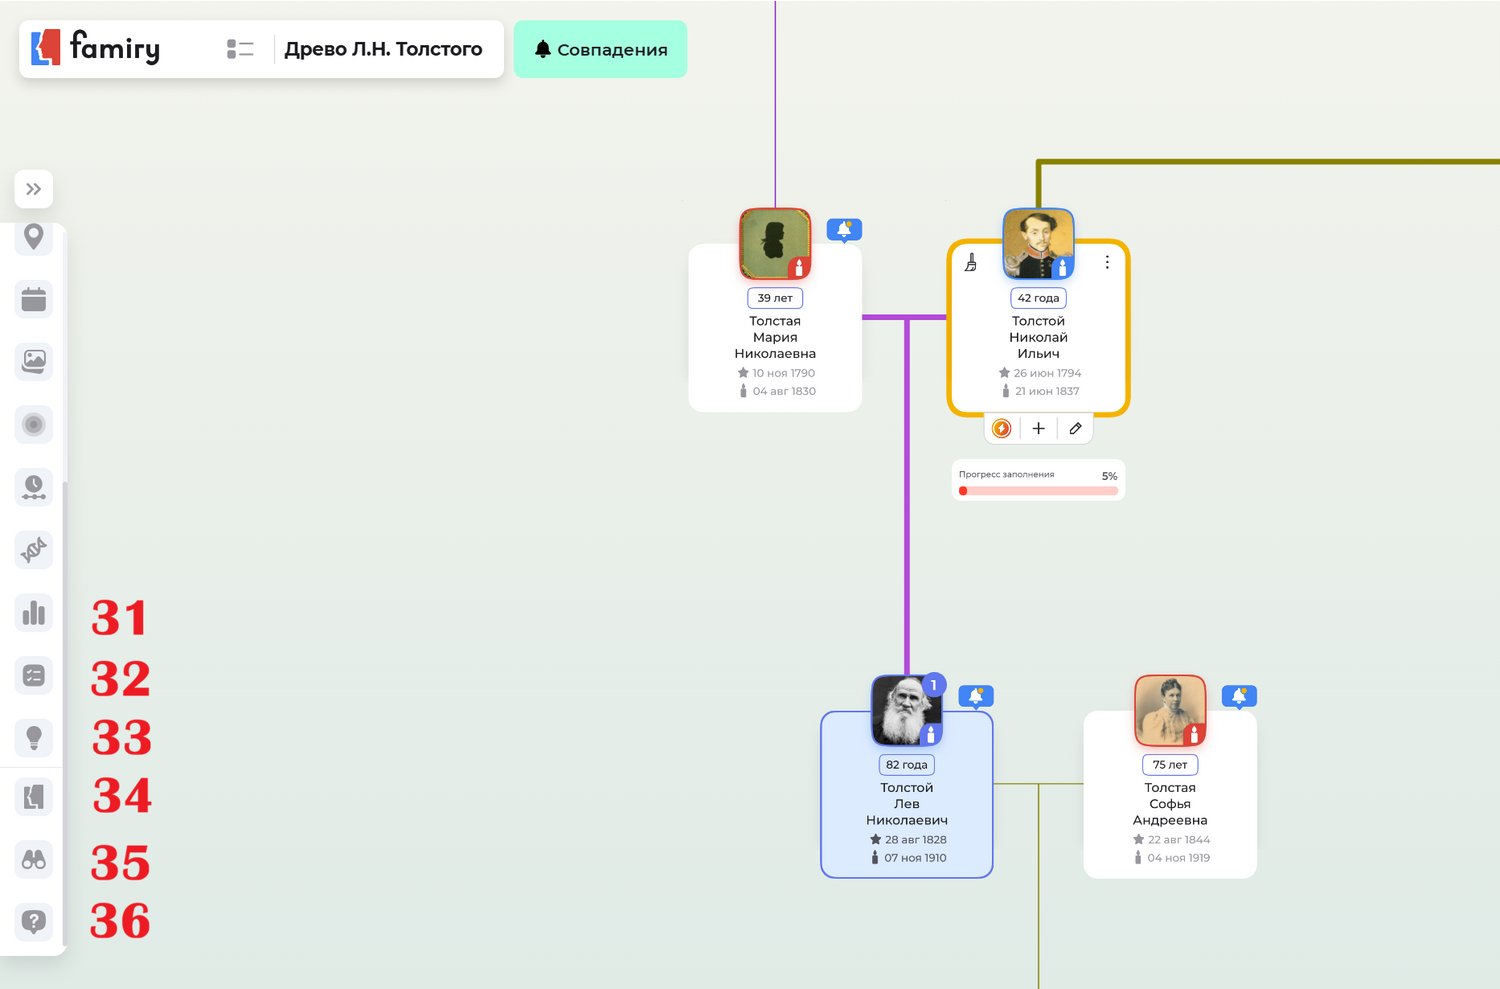Open the checklist tasks sidebar icon
The height and width of the screenshot is (989, 1500).
[x=34, y=675]
